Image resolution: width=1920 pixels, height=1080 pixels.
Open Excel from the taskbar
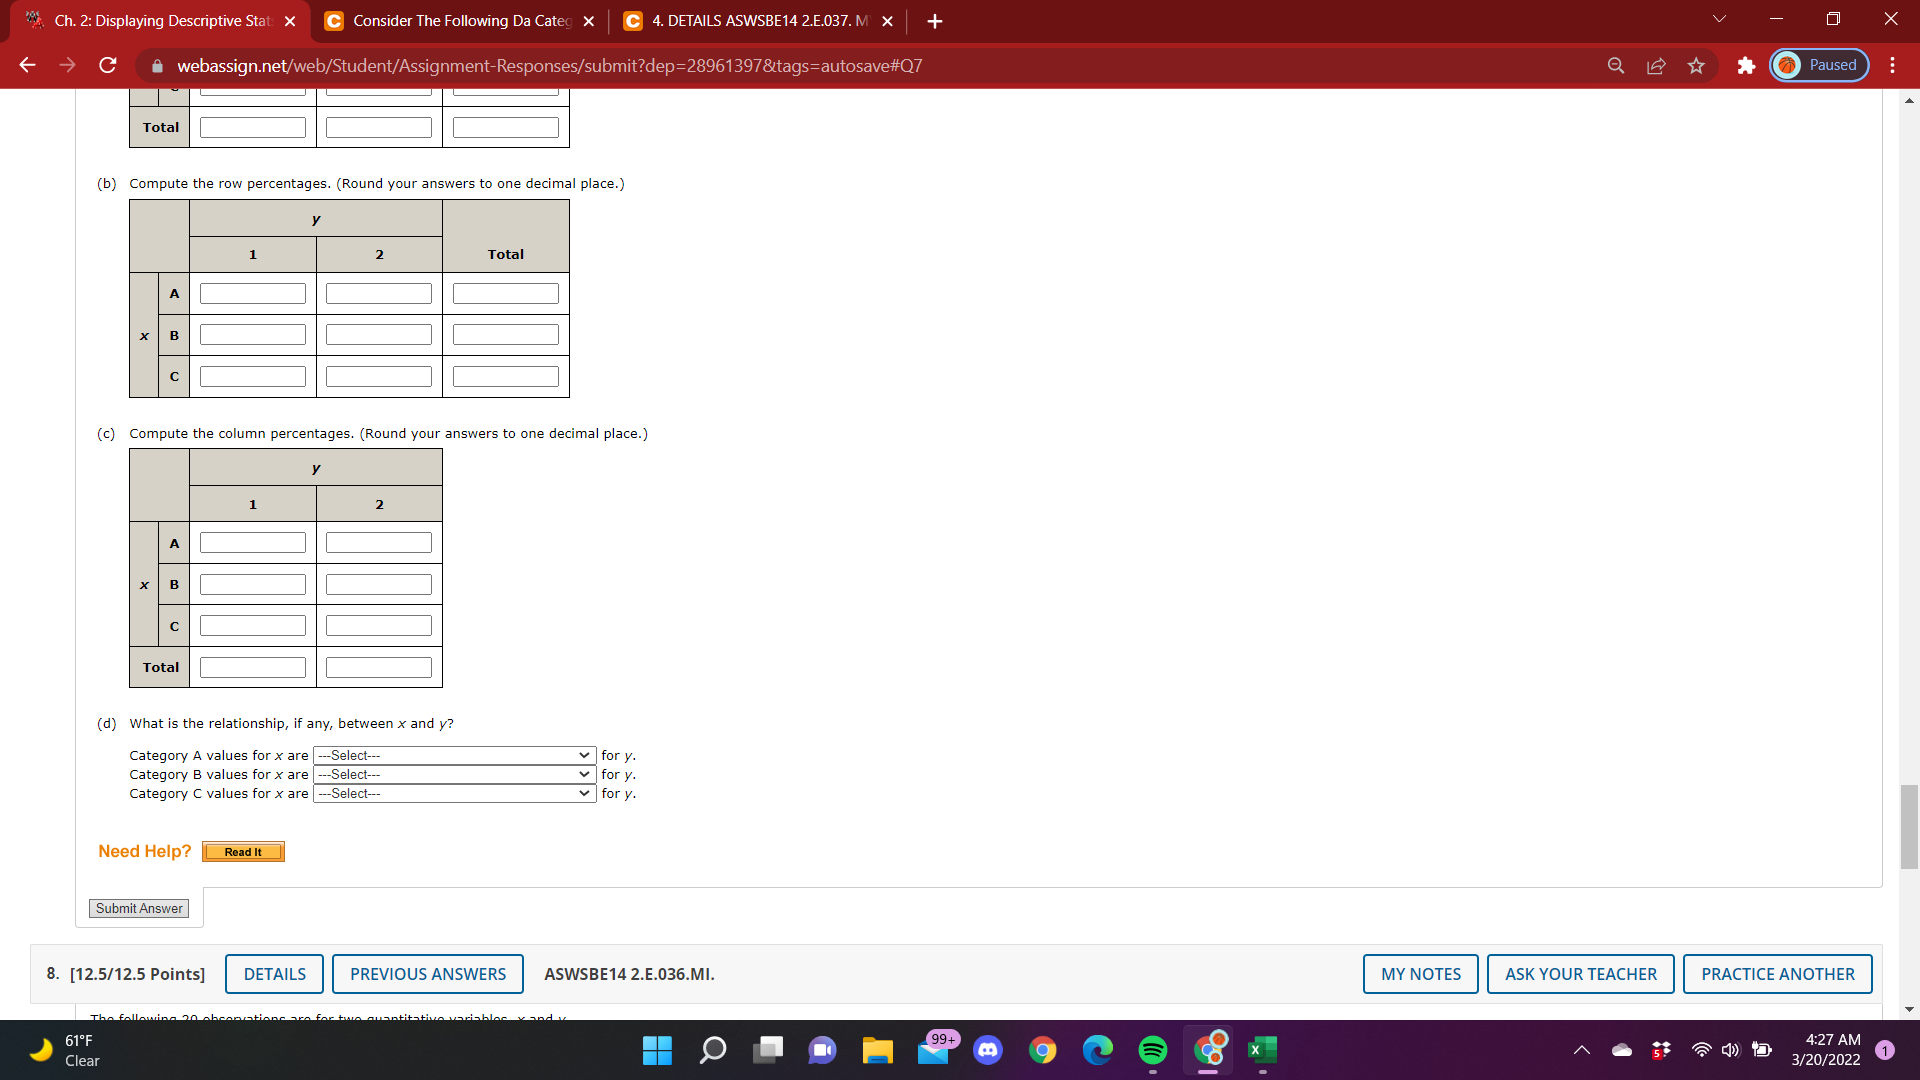click(x=1262, y=1050)
